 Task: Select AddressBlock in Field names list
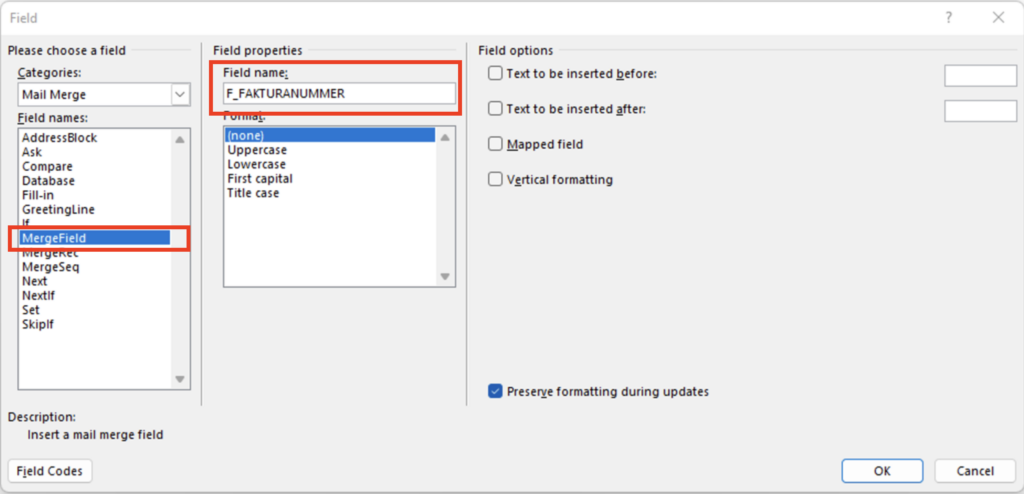(x=59, y=138)
